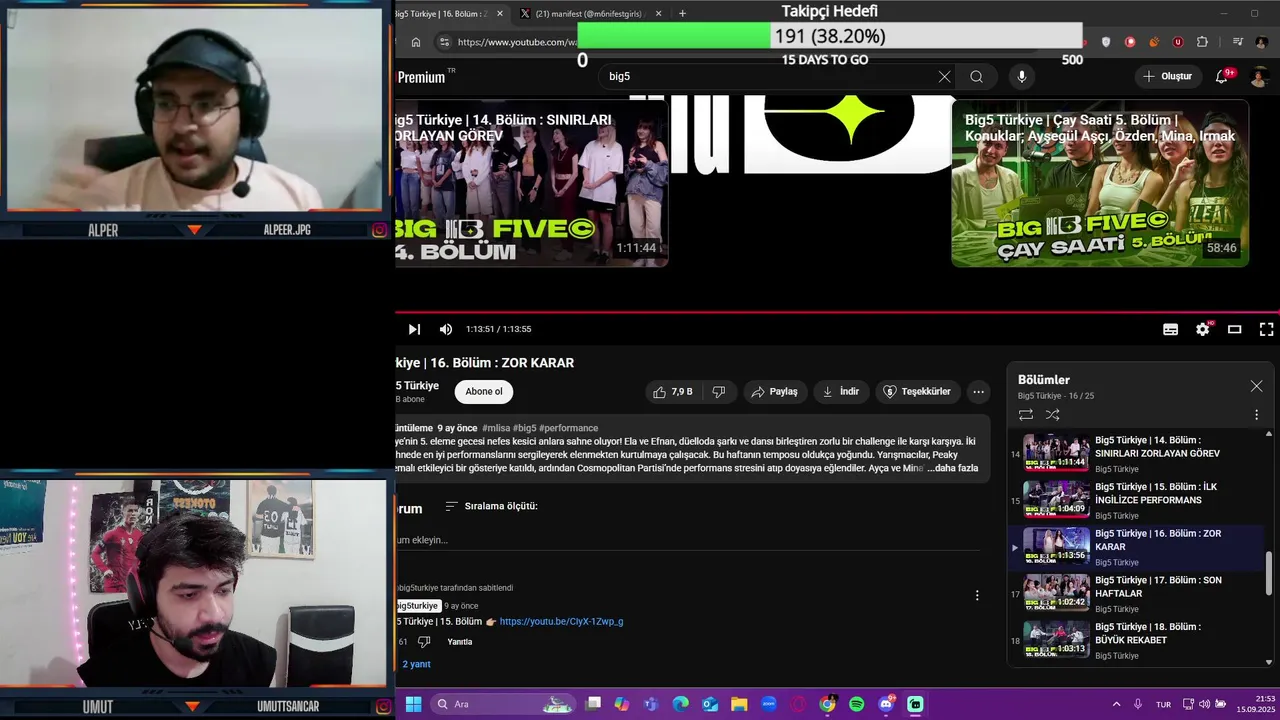Expand description with ...daha fazla

tap(952, 468)
